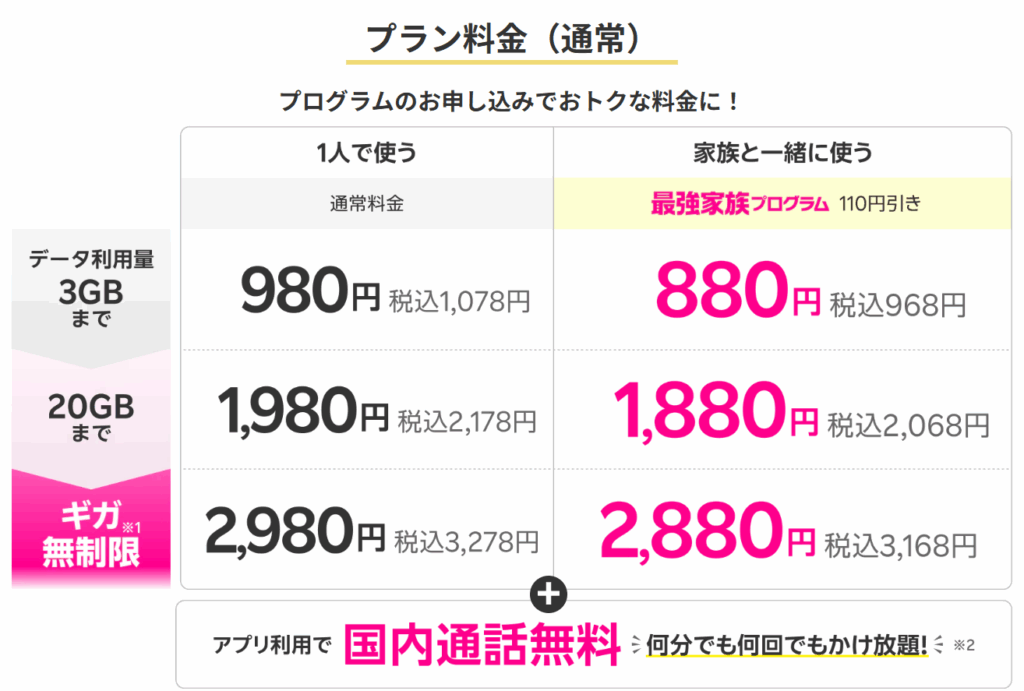Click the 880円 family price
Viewport: 1024px width, 691px height.
tap(738, 290)
